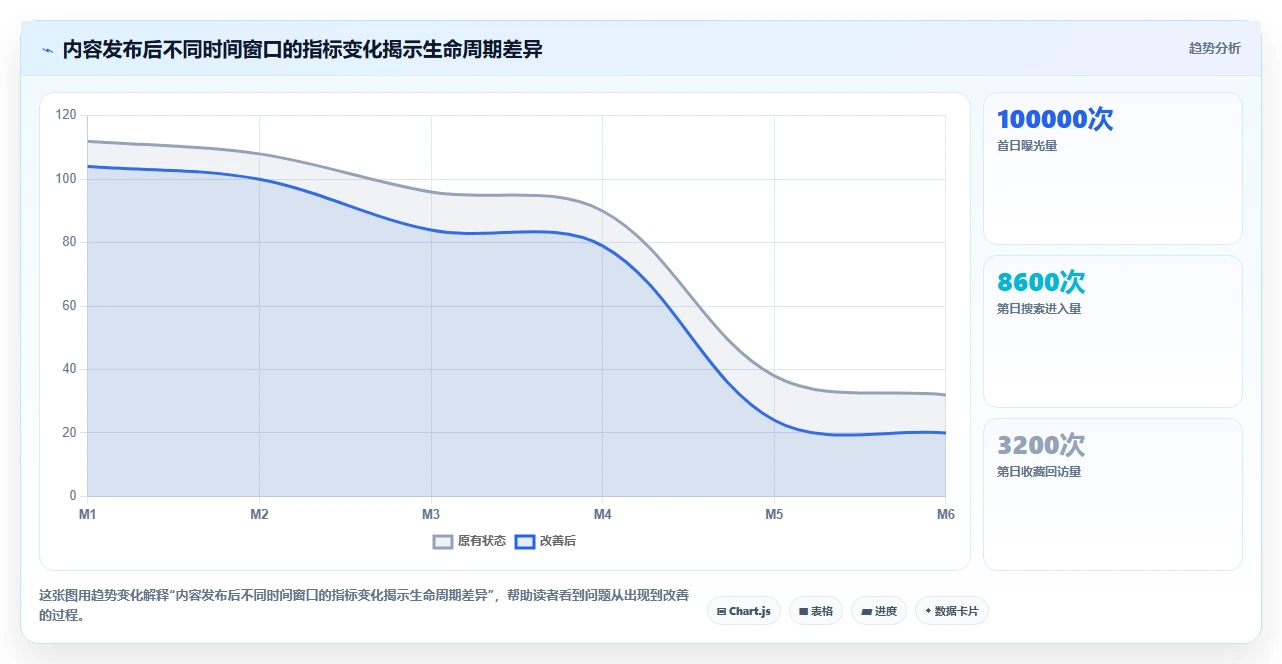Click y-axis label 40
Screen dimensions: 1282x664
pos(69,369)
